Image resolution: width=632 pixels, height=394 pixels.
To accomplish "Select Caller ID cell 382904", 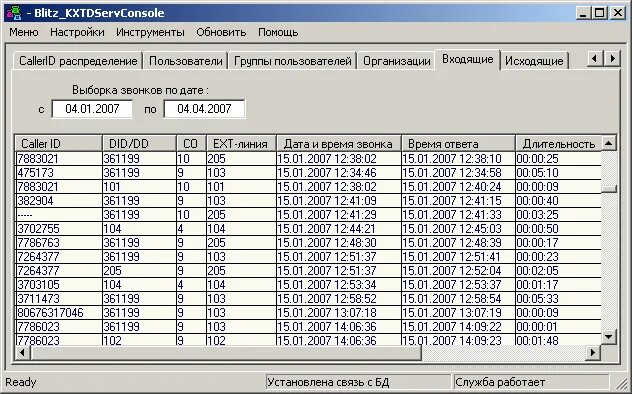I will tap(58, 201).
